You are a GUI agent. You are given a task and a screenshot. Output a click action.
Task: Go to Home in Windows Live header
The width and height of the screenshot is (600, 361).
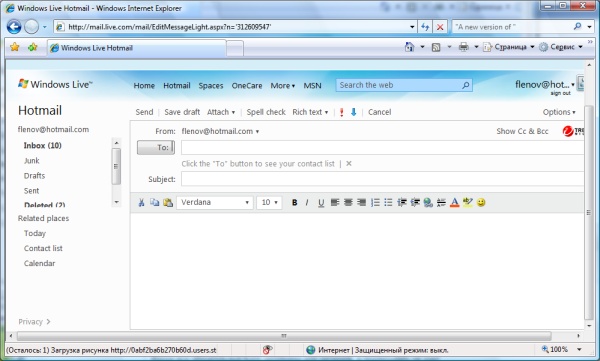click(x=144, y=85)
